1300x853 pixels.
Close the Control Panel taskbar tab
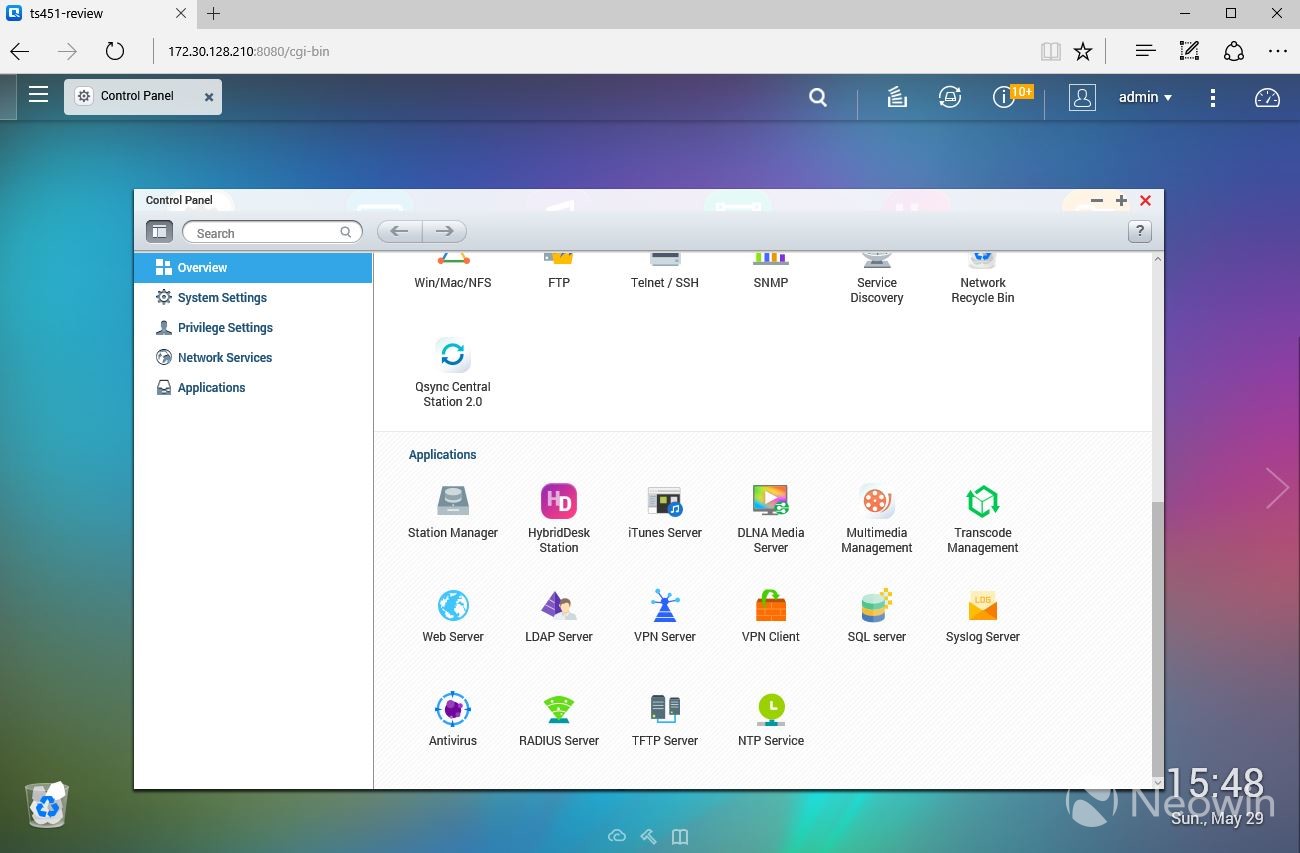tap(209, 97)
